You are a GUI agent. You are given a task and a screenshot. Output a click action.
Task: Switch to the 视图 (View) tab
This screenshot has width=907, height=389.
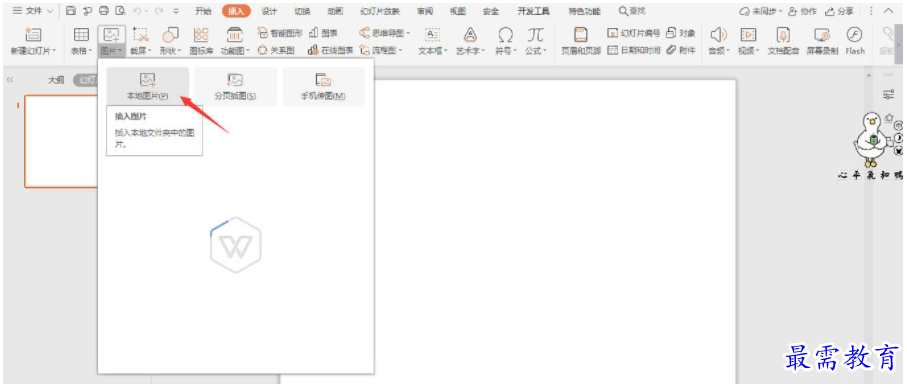[x=458, y=11]
